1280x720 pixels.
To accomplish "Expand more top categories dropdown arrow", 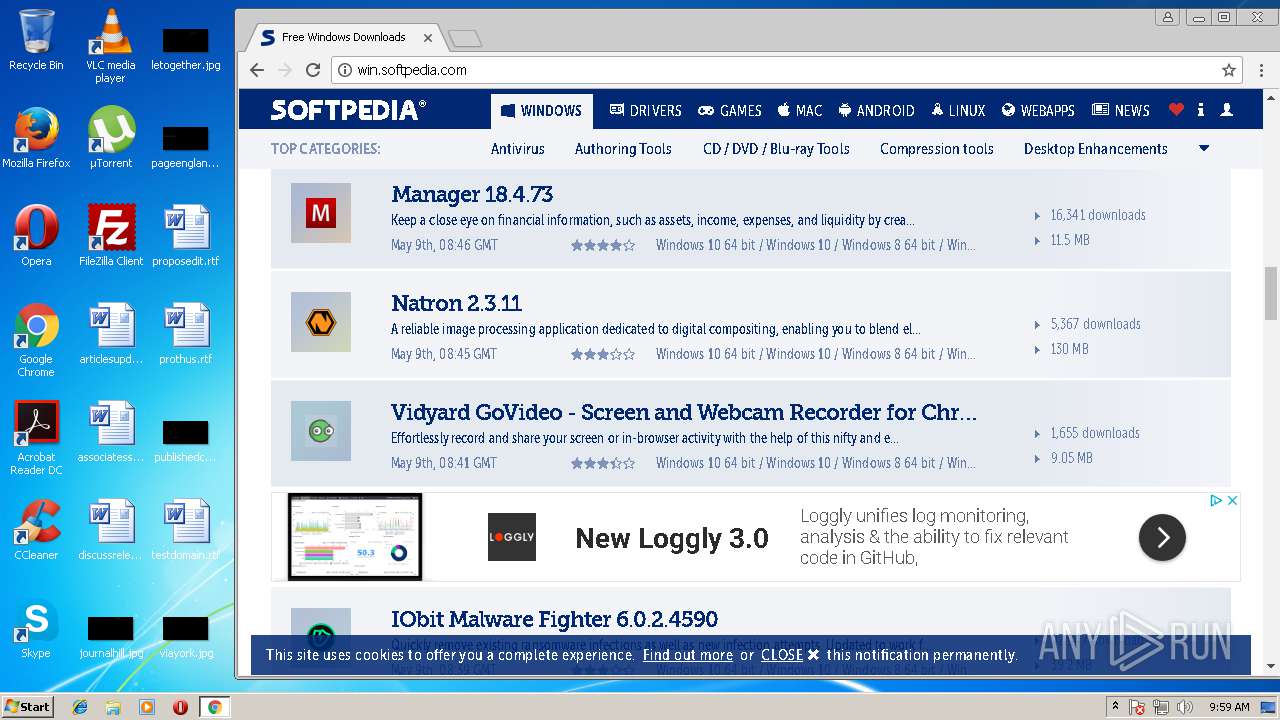I will 1204,148.
